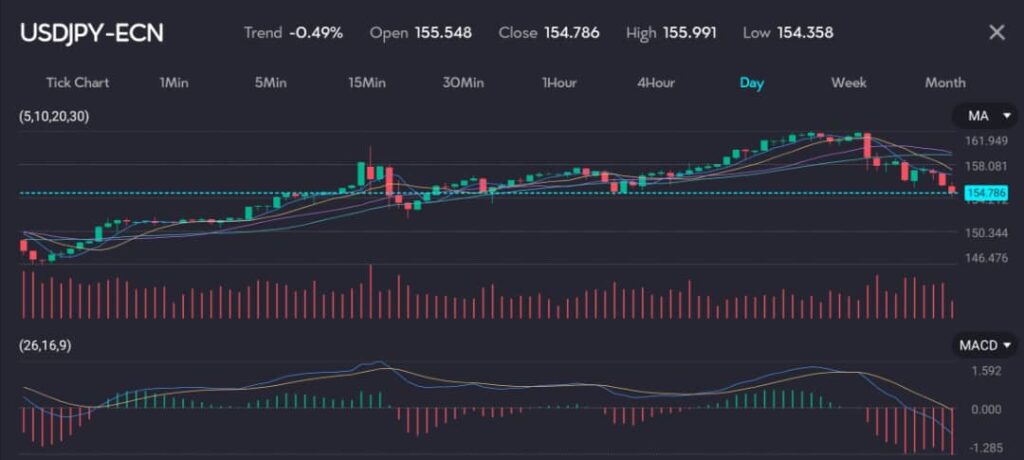Switch to the Tick Chart timeframe
The height and width of the screenshot is (460, 1024).
click(x=77, y=82)
